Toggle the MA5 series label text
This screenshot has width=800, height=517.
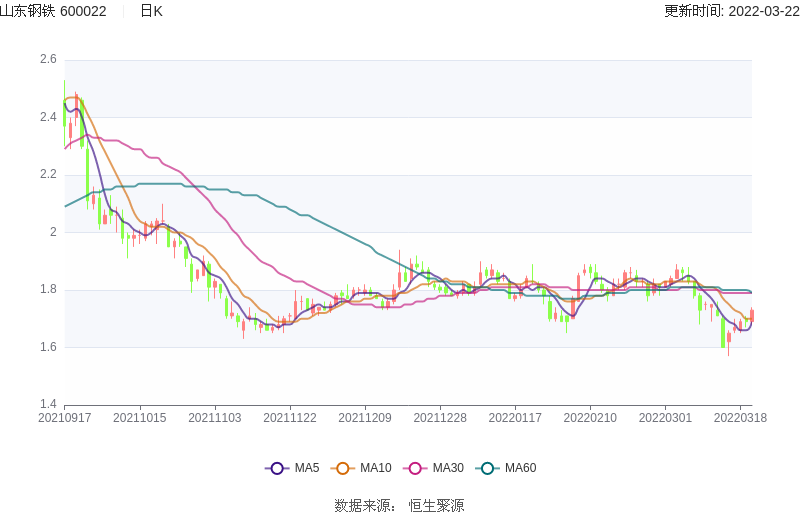(307, 468)
